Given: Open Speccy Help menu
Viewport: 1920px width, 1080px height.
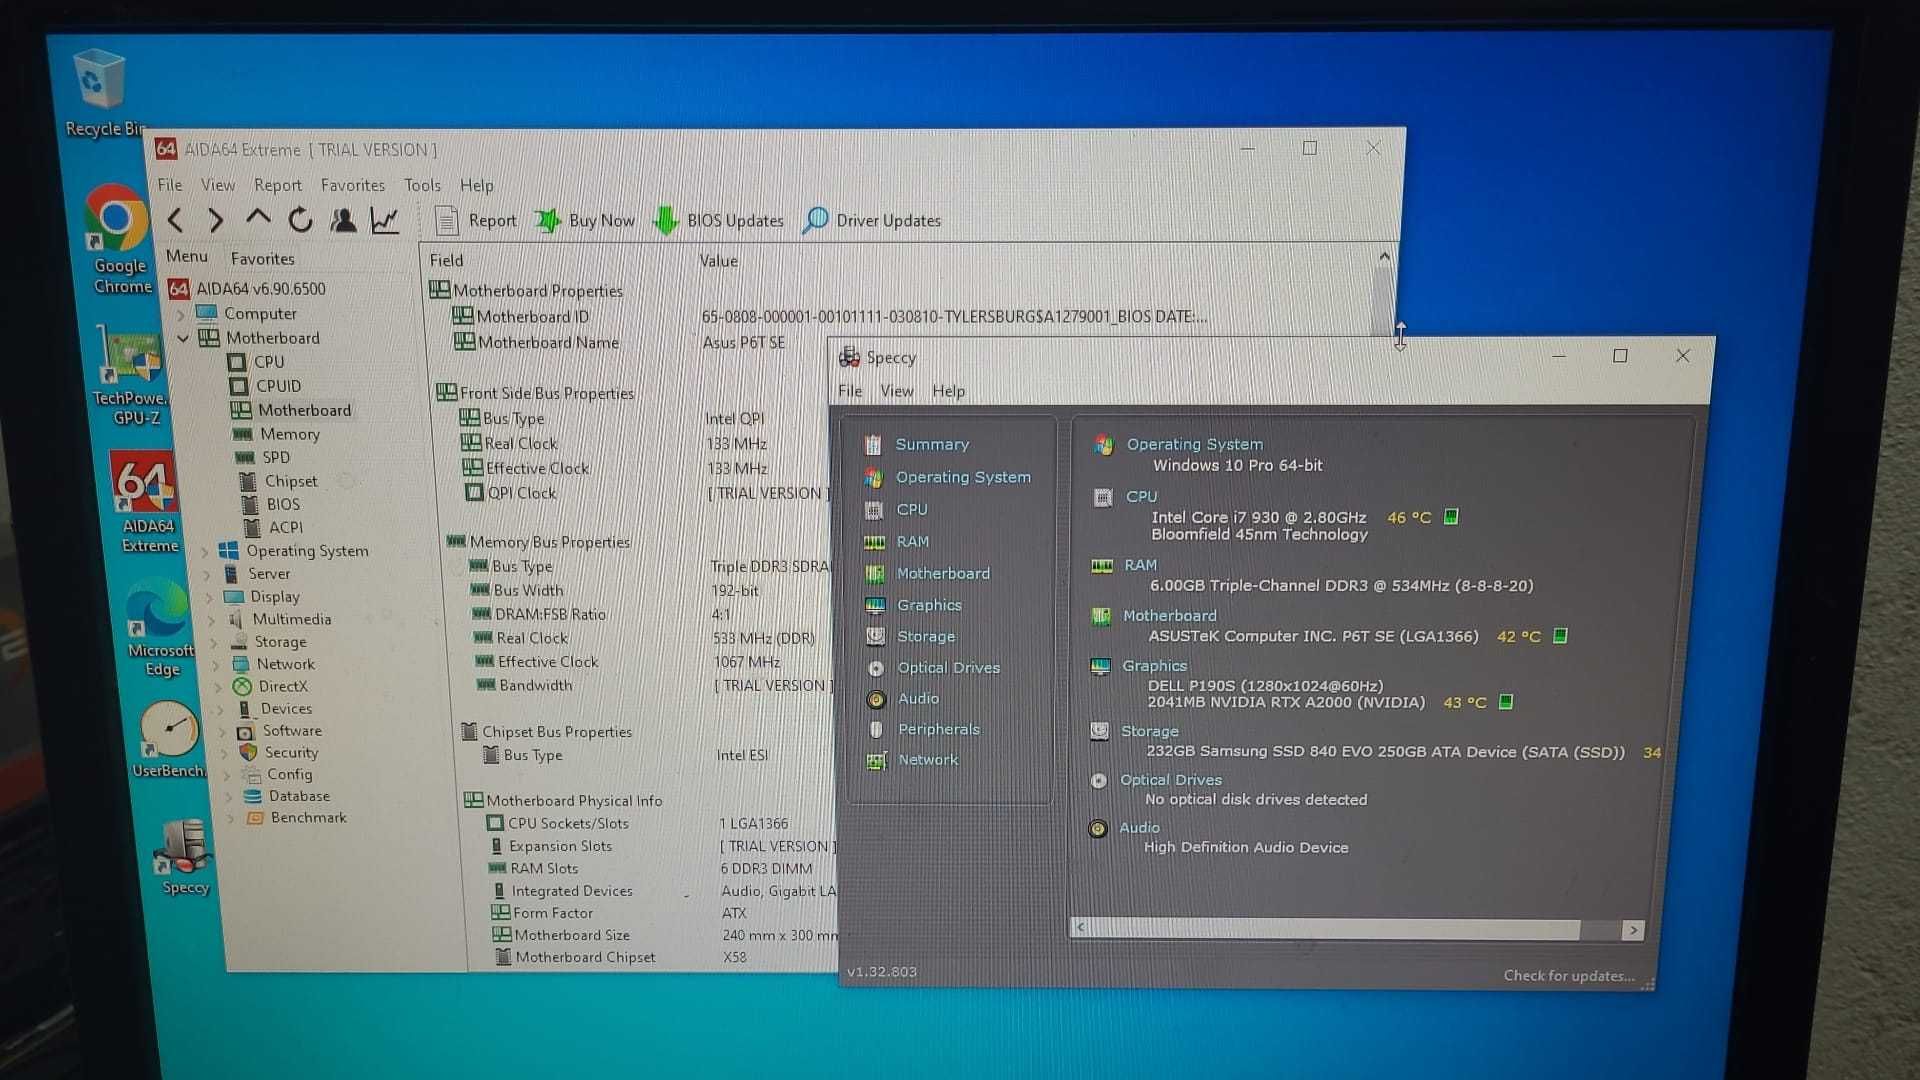Looking at the screenshot, I should (x=948, y=391).
